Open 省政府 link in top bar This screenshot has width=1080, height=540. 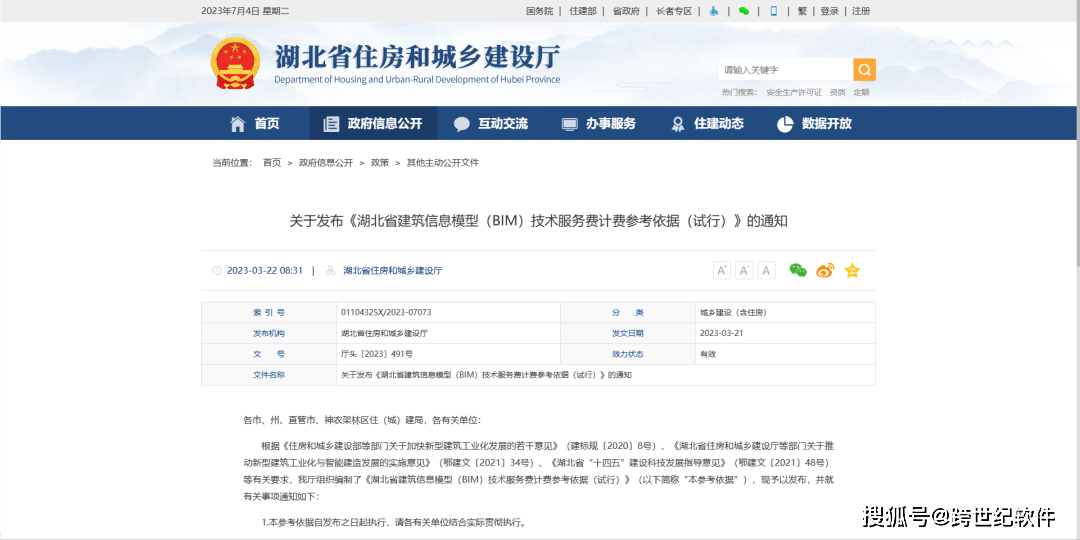tap(626, 11)
